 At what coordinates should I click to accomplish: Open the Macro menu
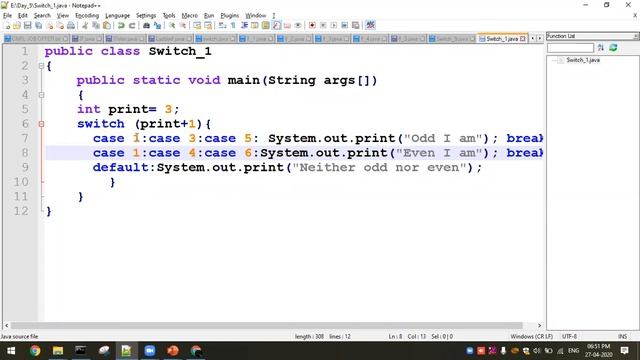[x=189, y=16]
